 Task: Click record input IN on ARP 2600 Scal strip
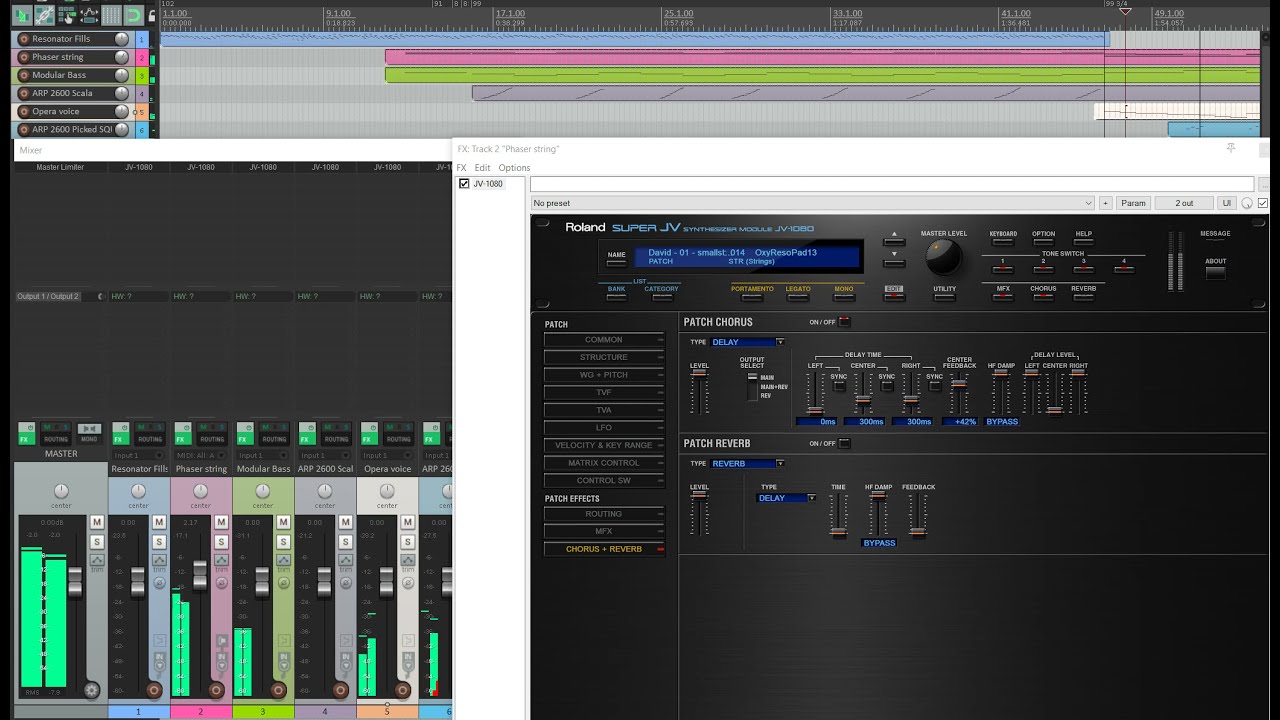[x=345, y=658]
